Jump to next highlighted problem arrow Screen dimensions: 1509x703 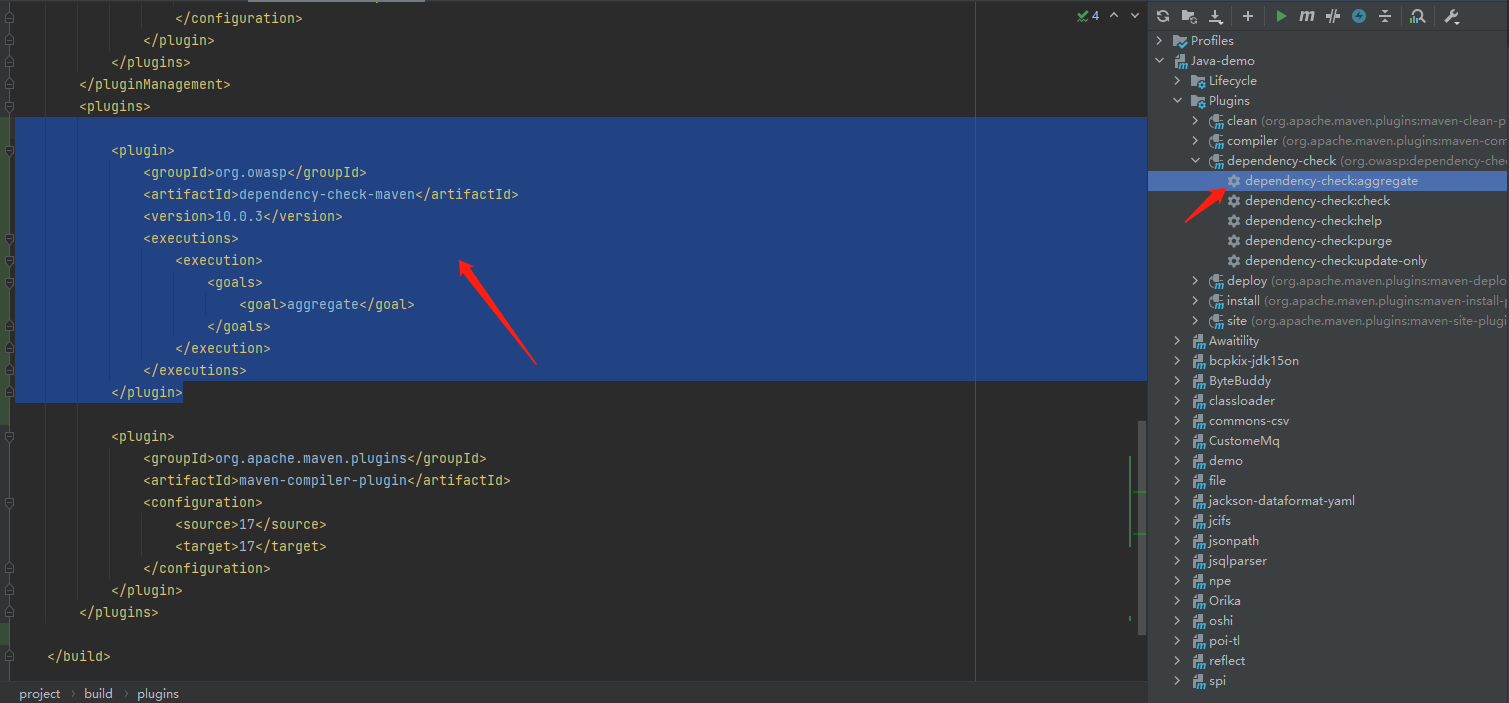click(x=1134, y=16)
